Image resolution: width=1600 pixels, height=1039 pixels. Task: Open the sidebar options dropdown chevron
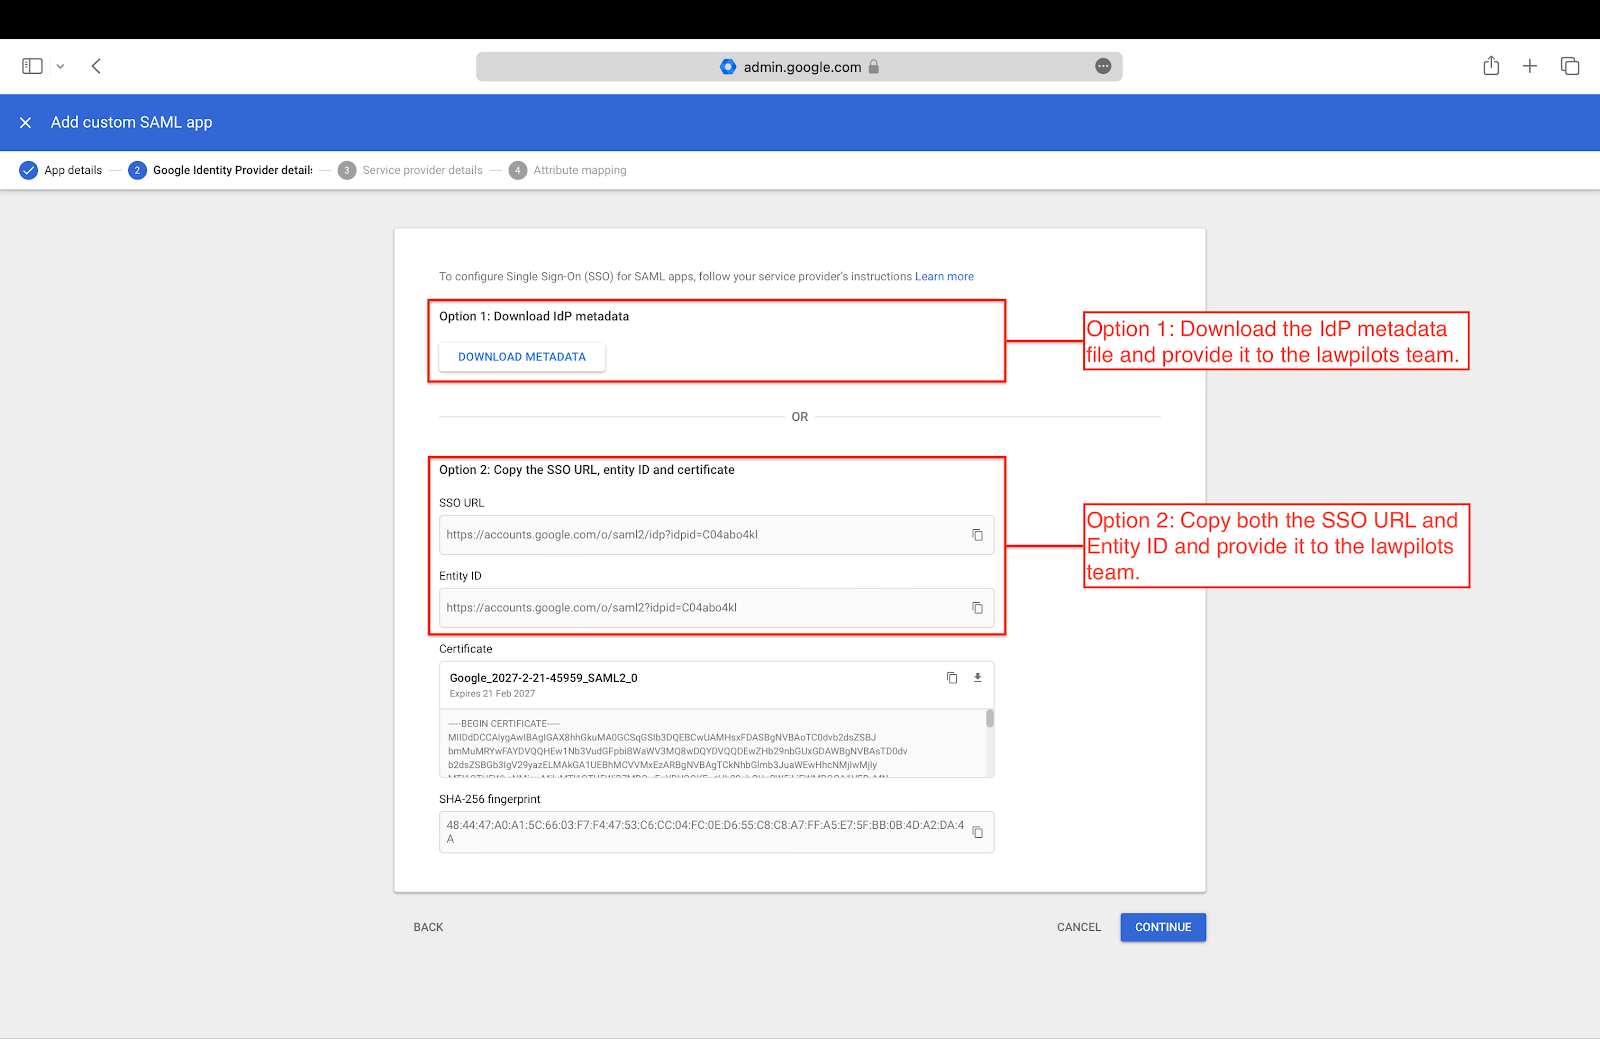[x=60, y=66]
